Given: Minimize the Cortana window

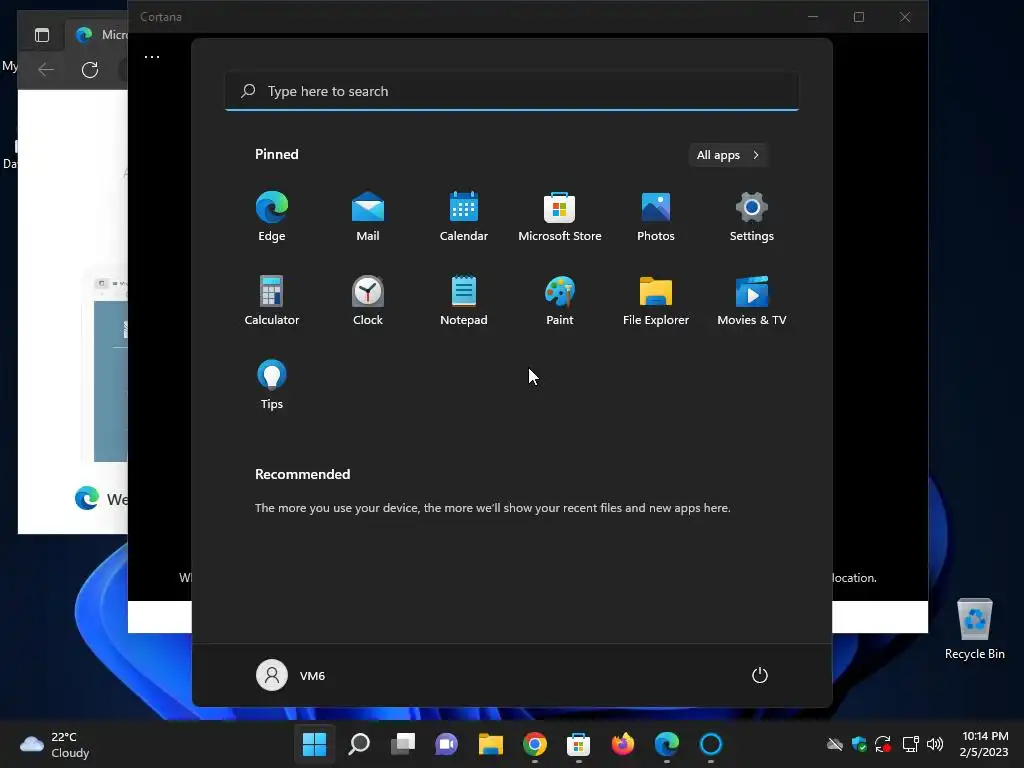Looking at the screenshot, I should coord(813,17).
